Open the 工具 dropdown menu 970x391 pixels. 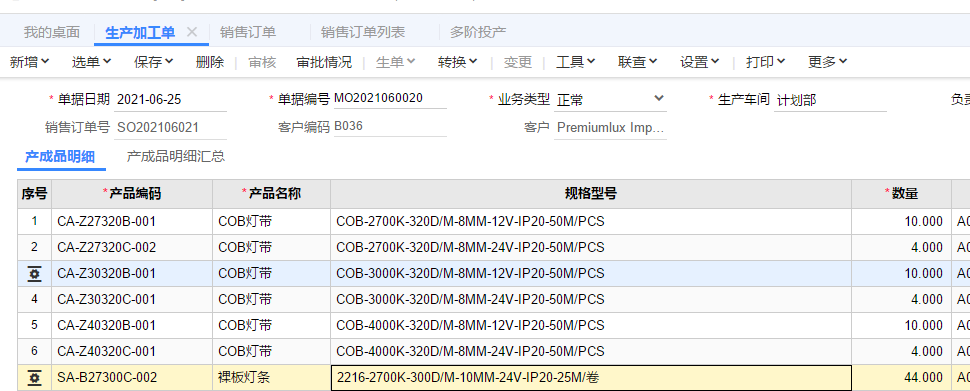[x=575, y=62]
